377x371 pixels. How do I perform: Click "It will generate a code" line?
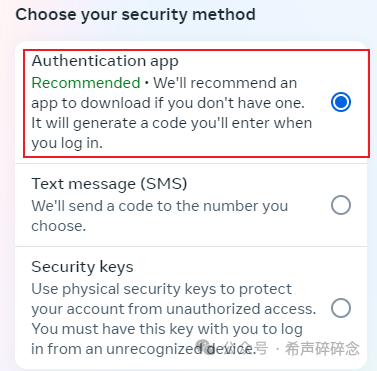[172, 124]
